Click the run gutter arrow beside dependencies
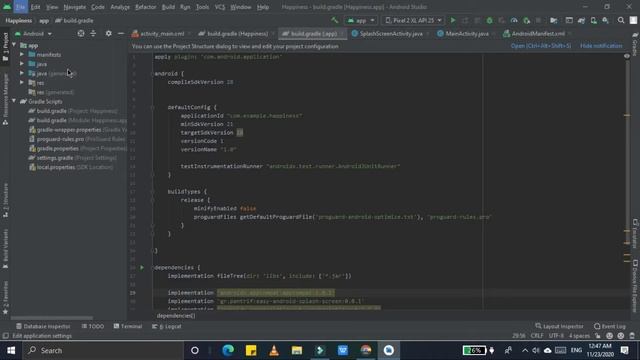Viewport: 640px width, 360px height. tap(142, 267)
